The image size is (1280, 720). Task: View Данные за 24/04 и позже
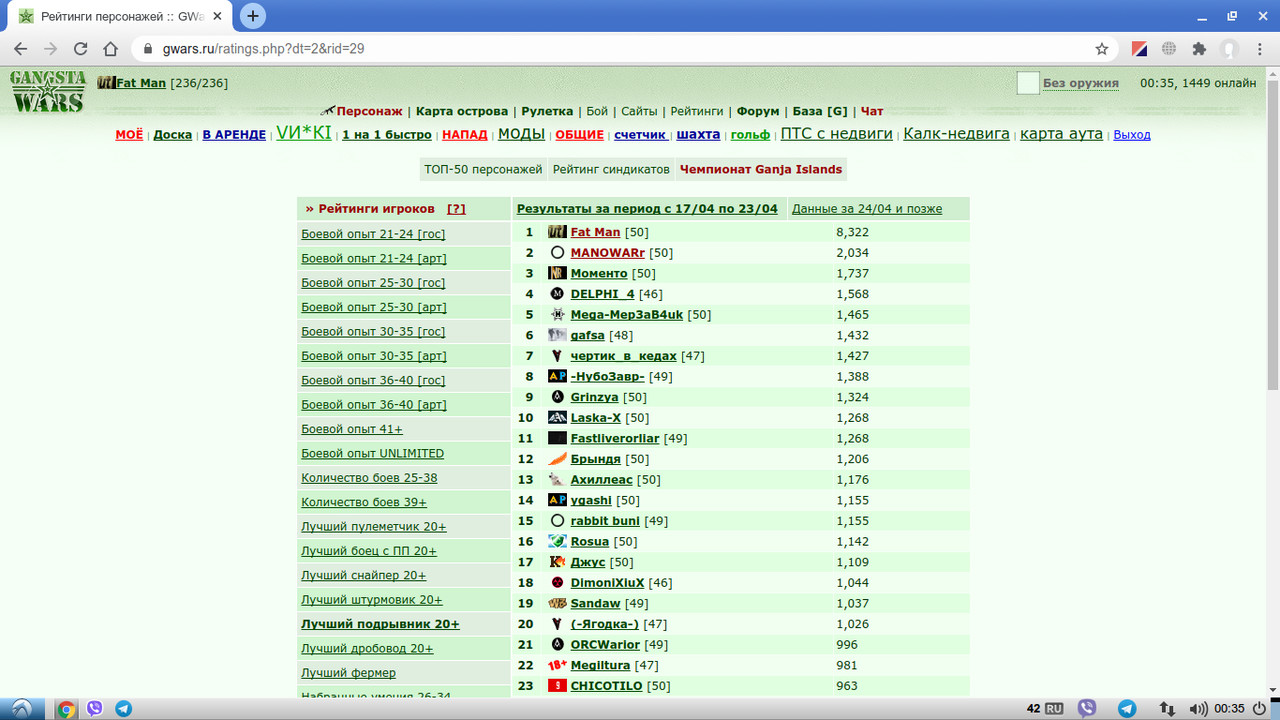pos(867,209)
